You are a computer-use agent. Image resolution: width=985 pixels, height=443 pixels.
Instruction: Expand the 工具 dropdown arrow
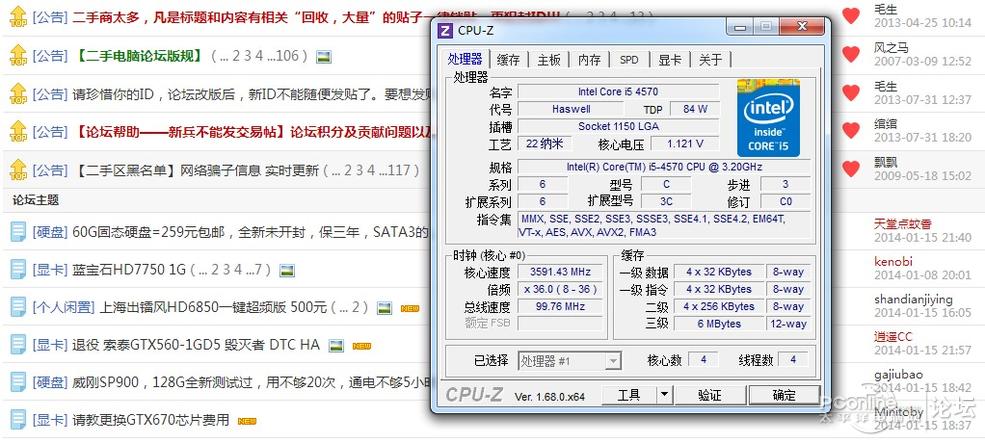coord(664,395)
